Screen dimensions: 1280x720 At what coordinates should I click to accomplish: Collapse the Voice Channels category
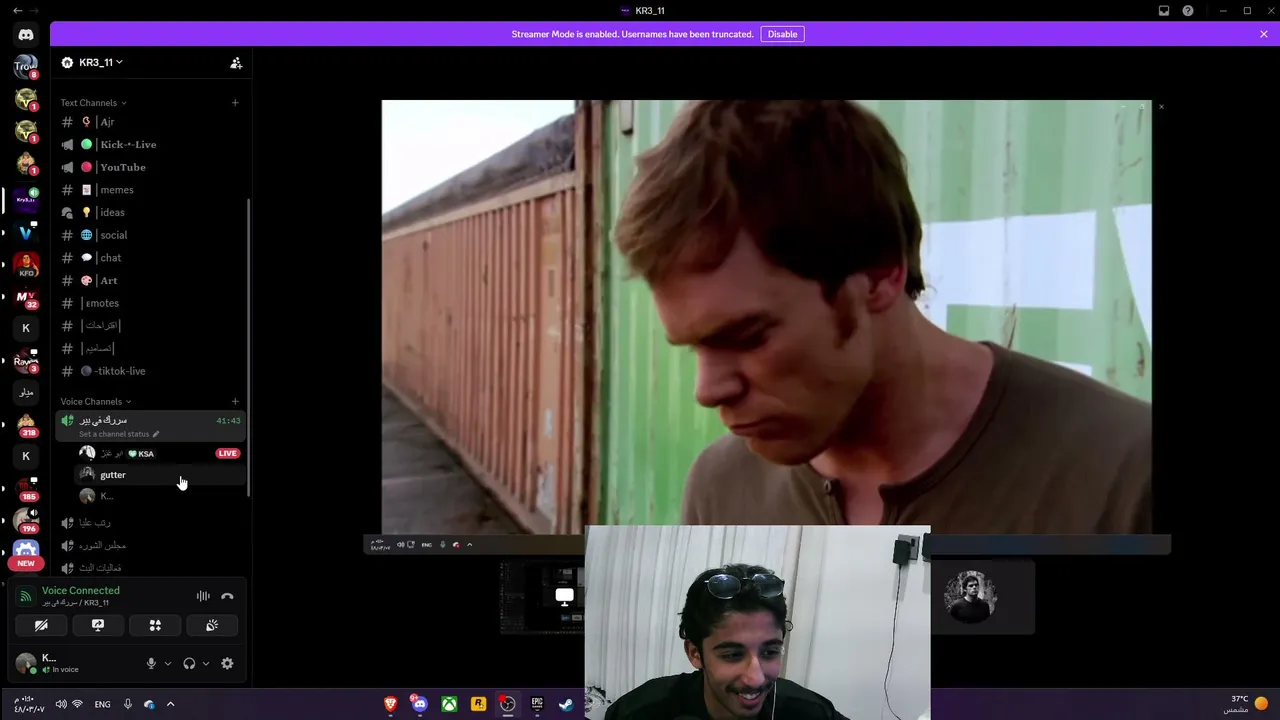tap(95, 401)
